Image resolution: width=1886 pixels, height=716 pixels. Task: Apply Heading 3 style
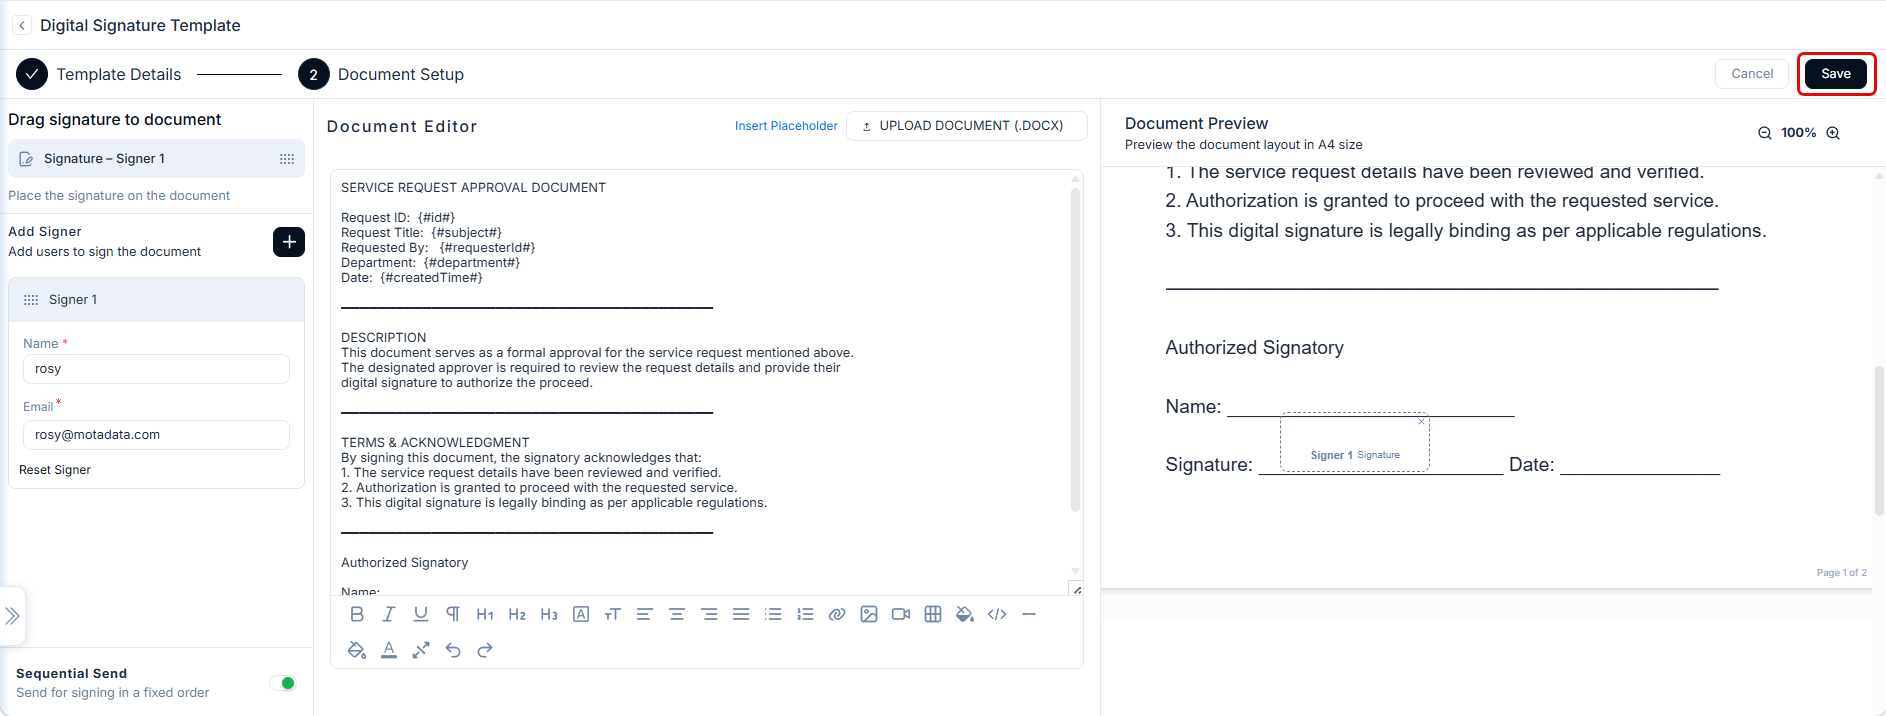coord(549,614)
